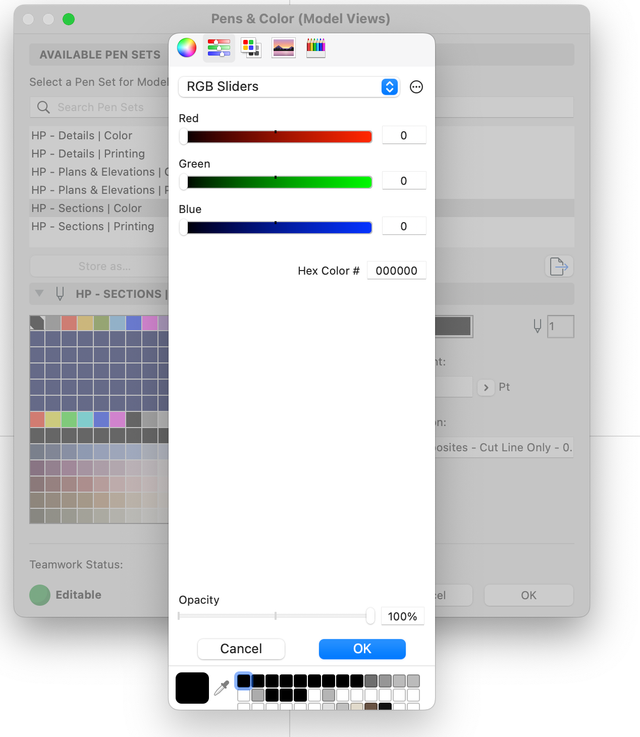The width and height of the screenshot is (640, 737).
Task: Click the large black current color swatch
Action: click(x=192, y=688)
